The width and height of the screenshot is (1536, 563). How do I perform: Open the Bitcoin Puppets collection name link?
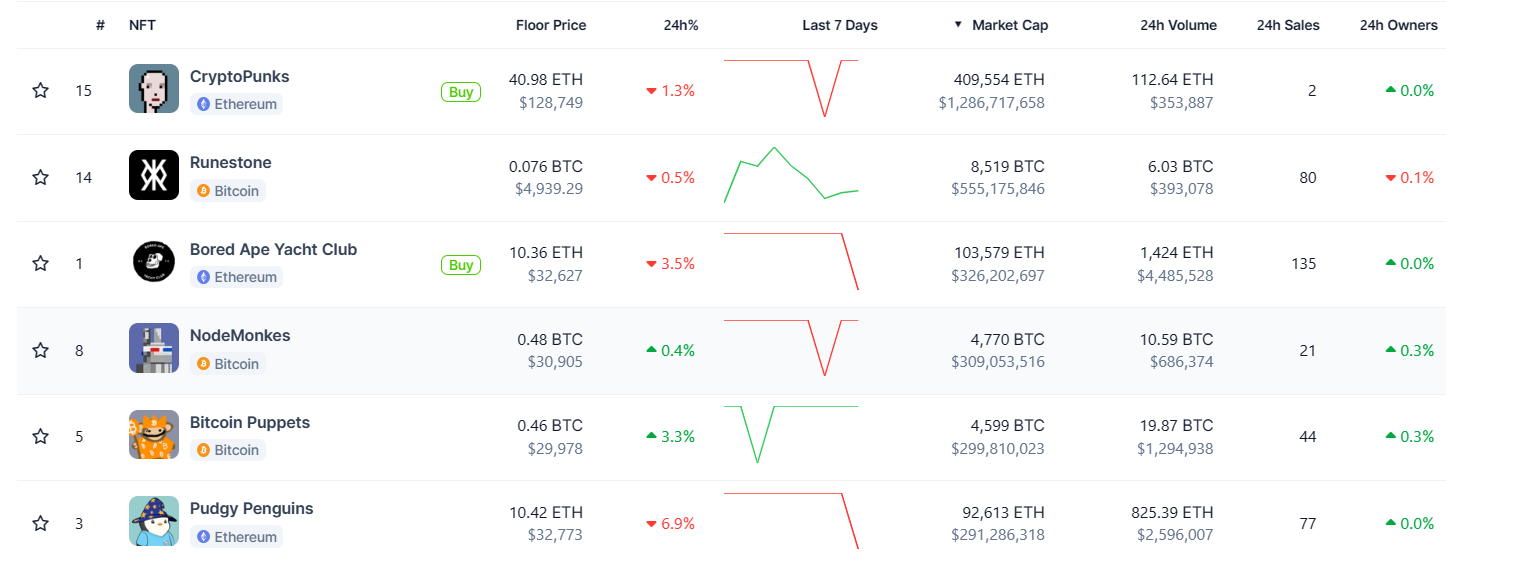coord(250,422)
